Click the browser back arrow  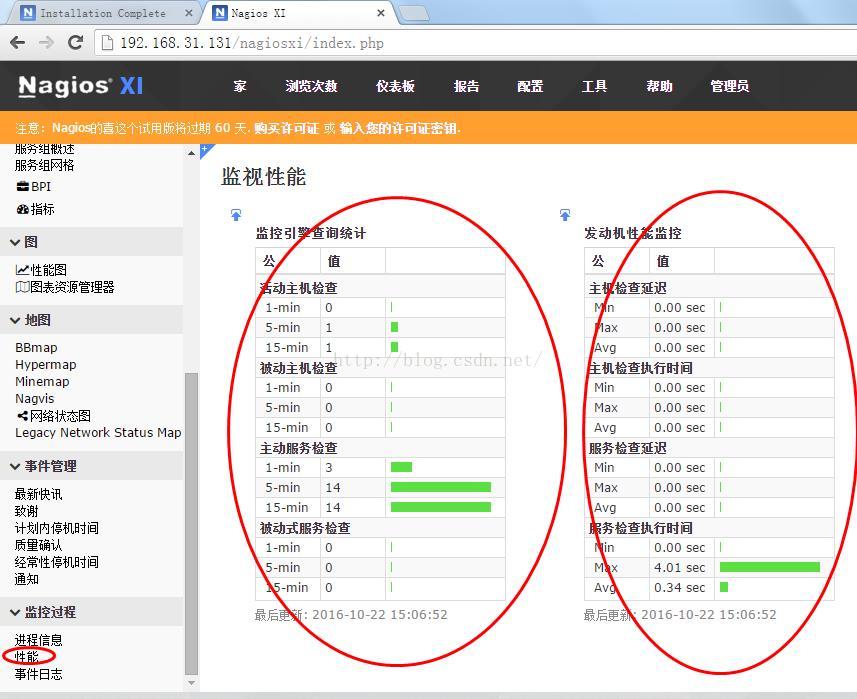(17, 43)
